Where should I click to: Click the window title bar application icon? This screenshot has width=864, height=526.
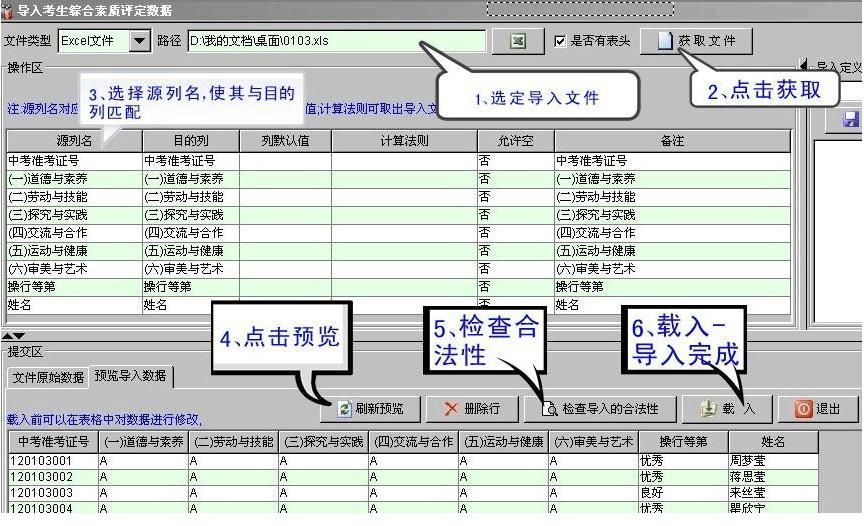click(x=7, y=10)
